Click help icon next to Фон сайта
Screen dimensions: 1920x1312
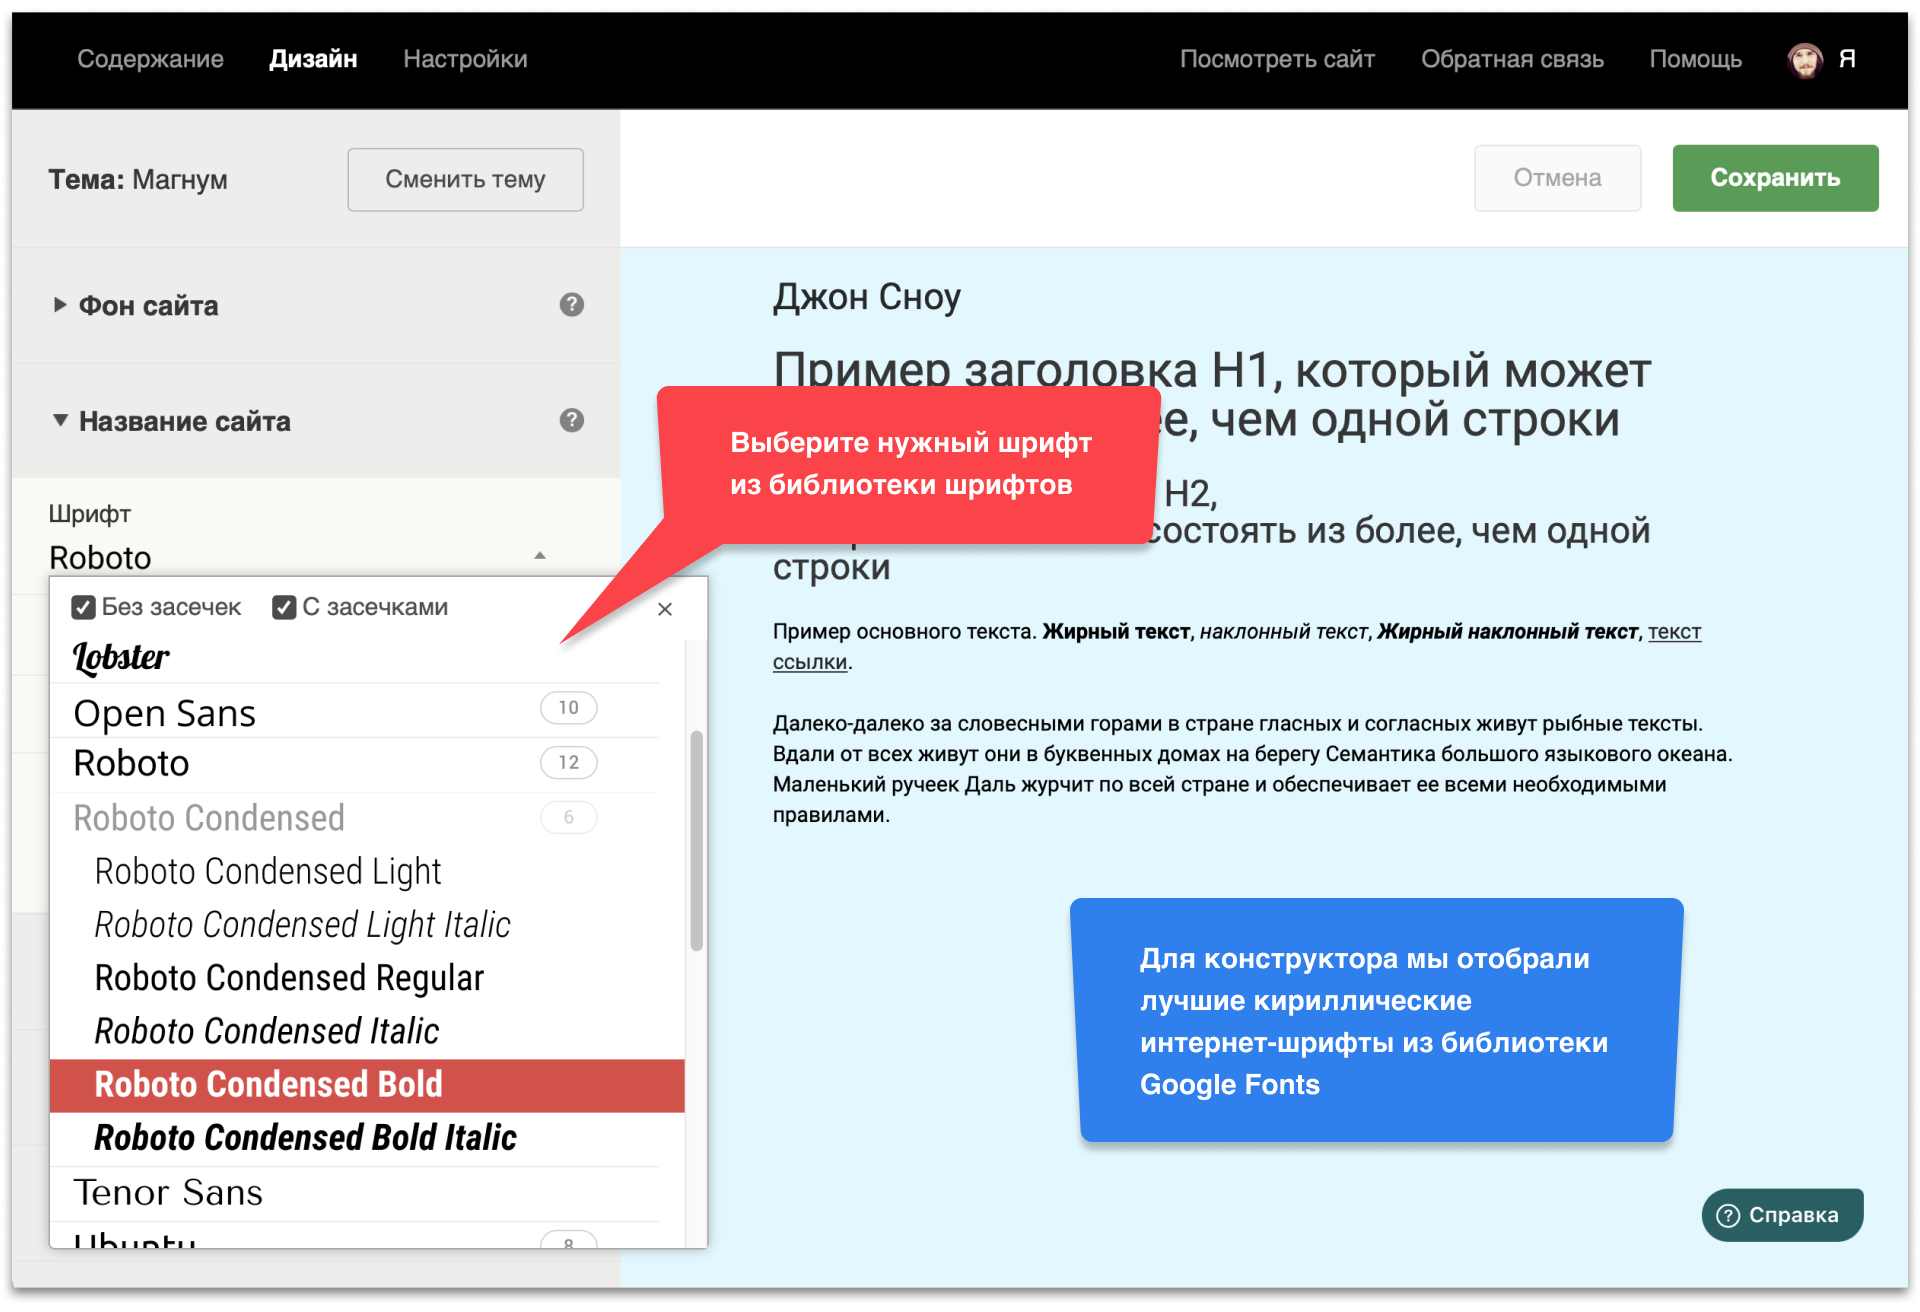tap(571, 305)
